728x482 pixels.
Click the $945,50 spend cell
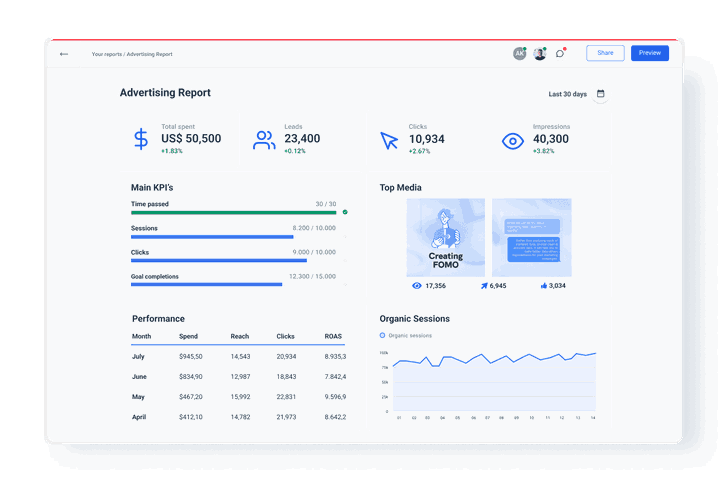[191, 357]
